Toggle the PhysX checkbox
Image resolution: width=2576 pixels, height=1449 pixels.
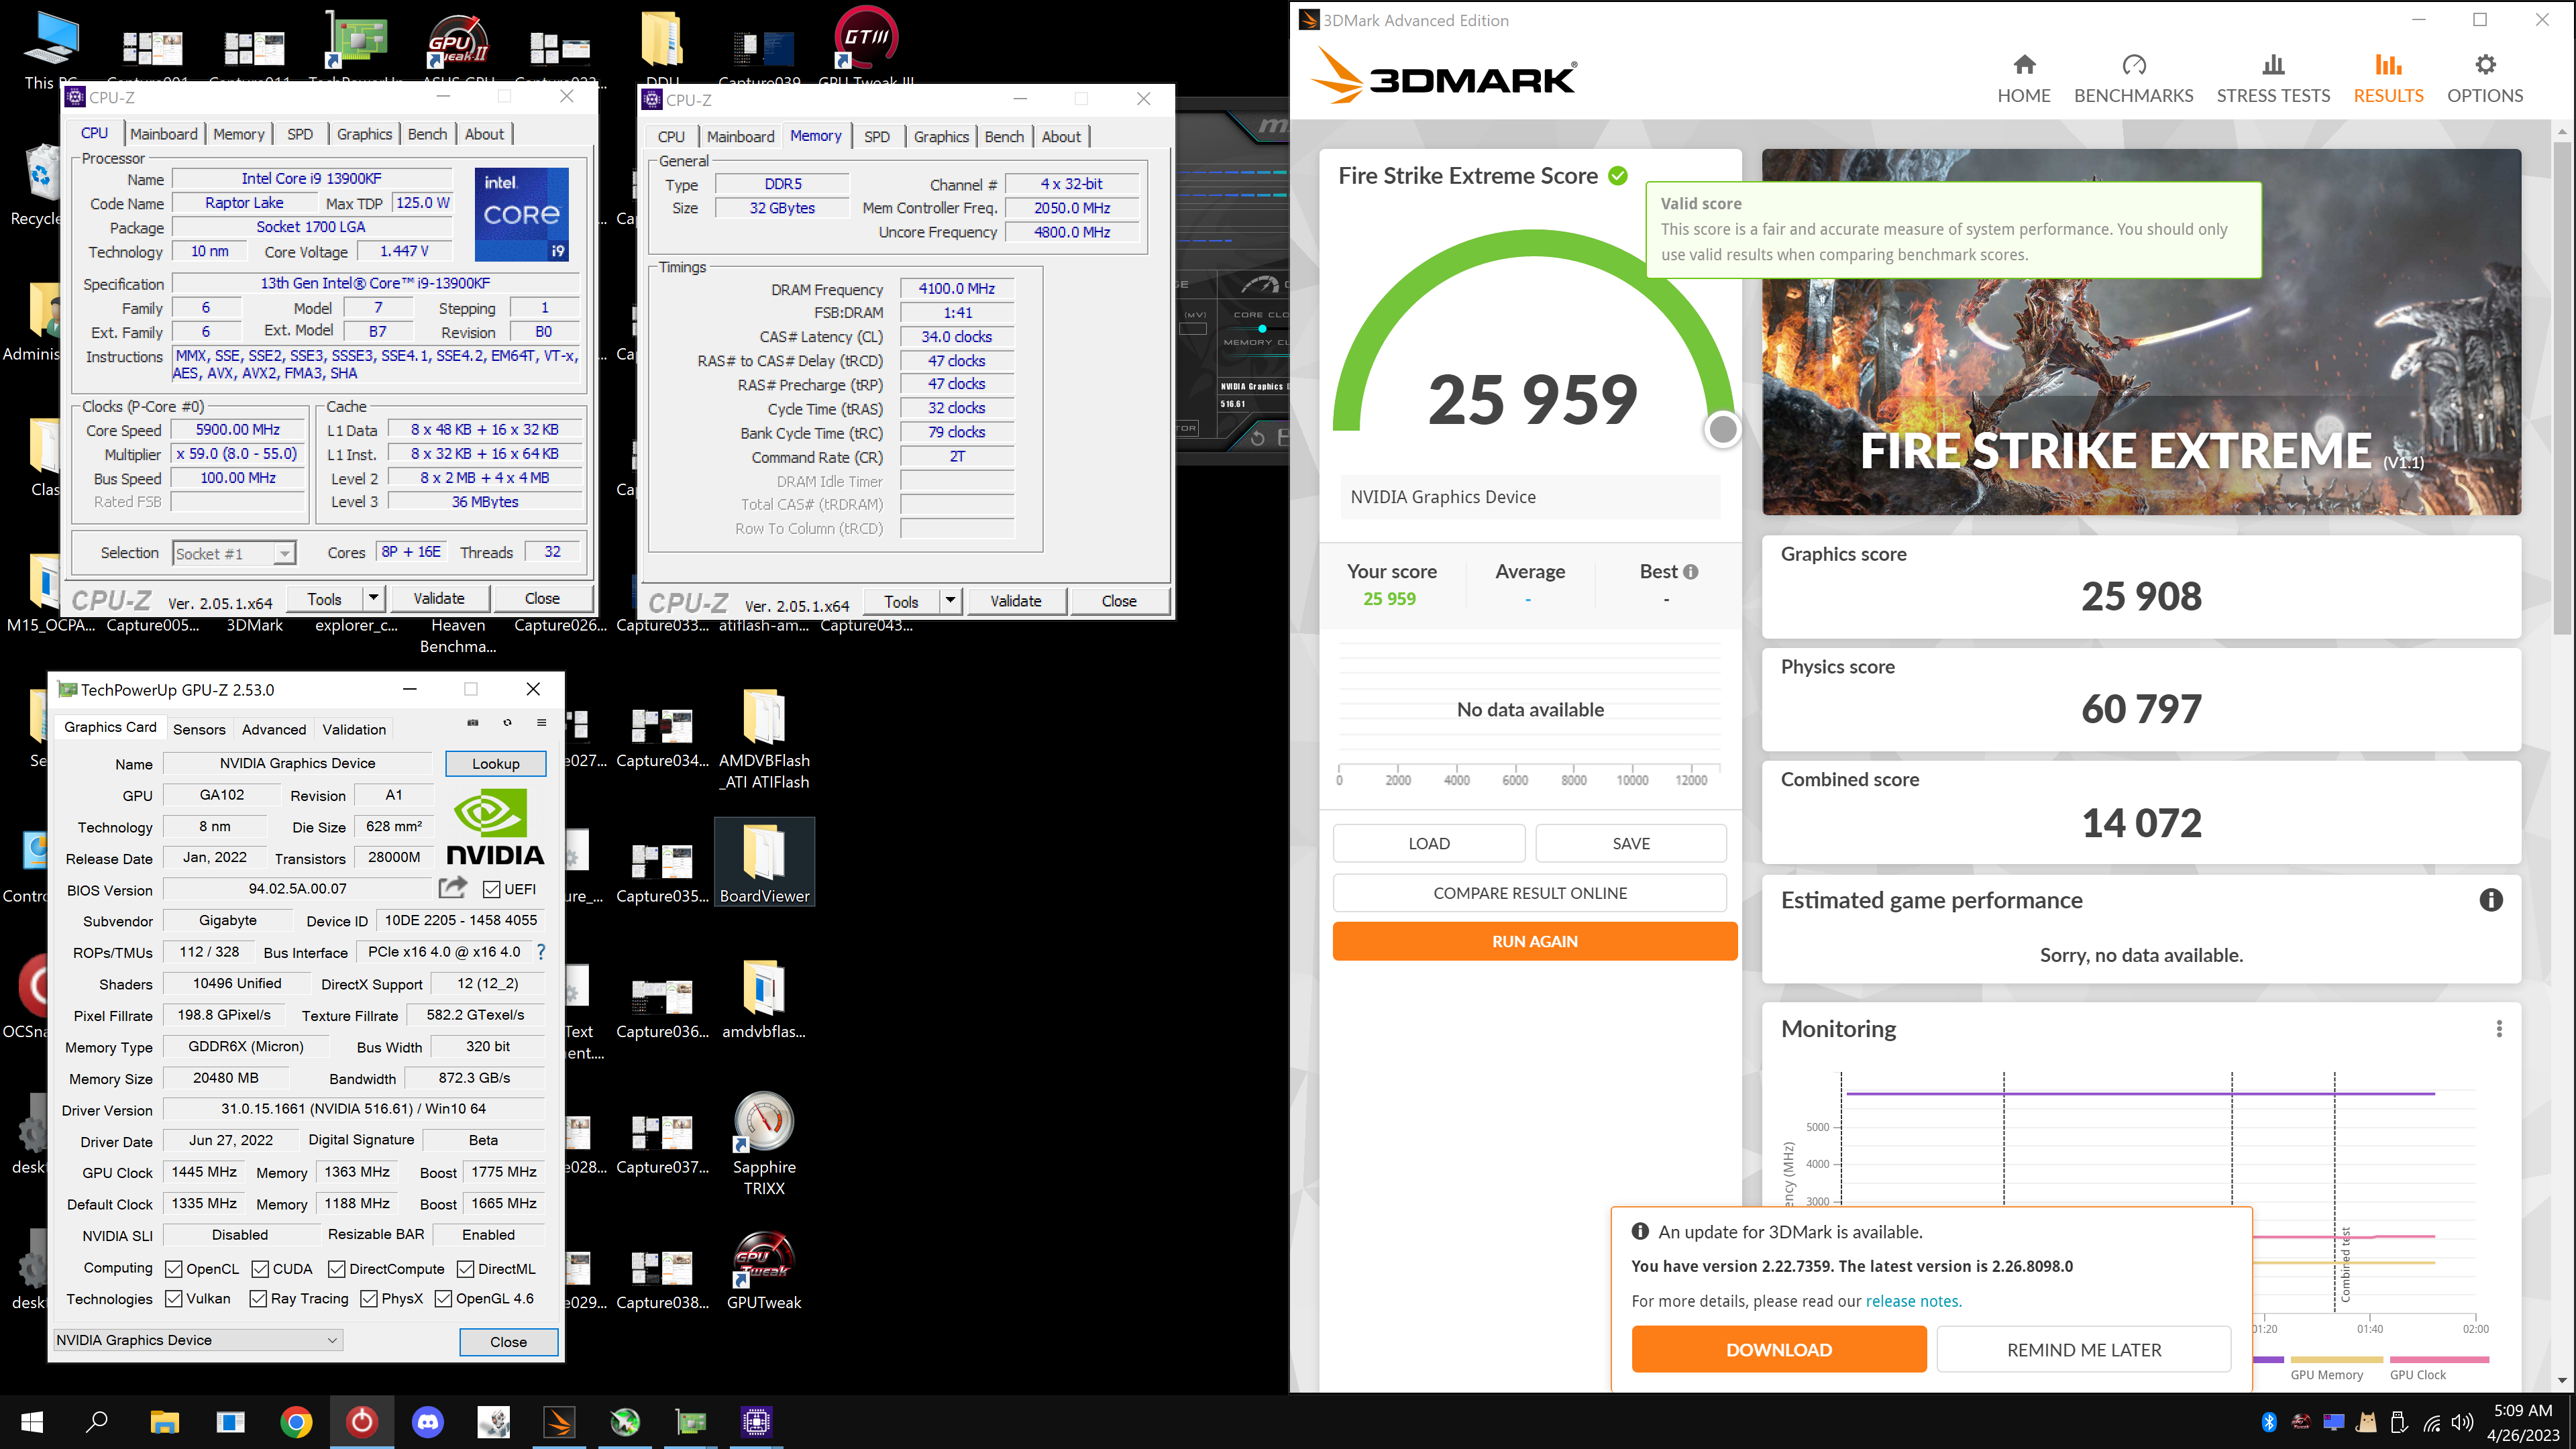coord(369,1299)
